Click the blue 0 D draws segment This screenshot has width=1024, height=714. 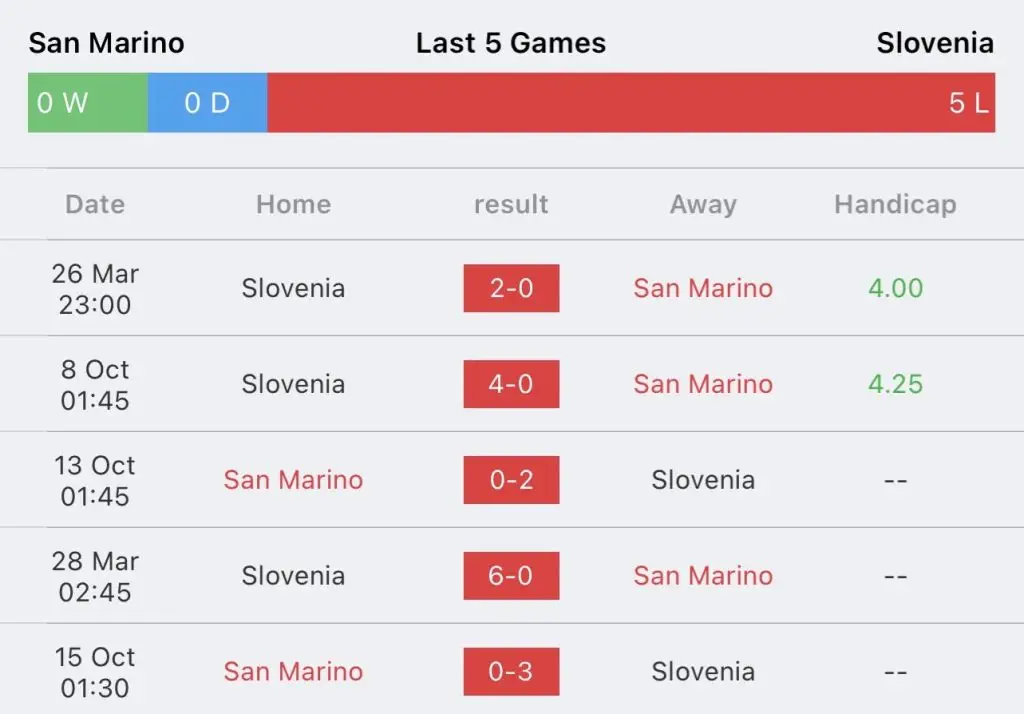click(208, 103)
